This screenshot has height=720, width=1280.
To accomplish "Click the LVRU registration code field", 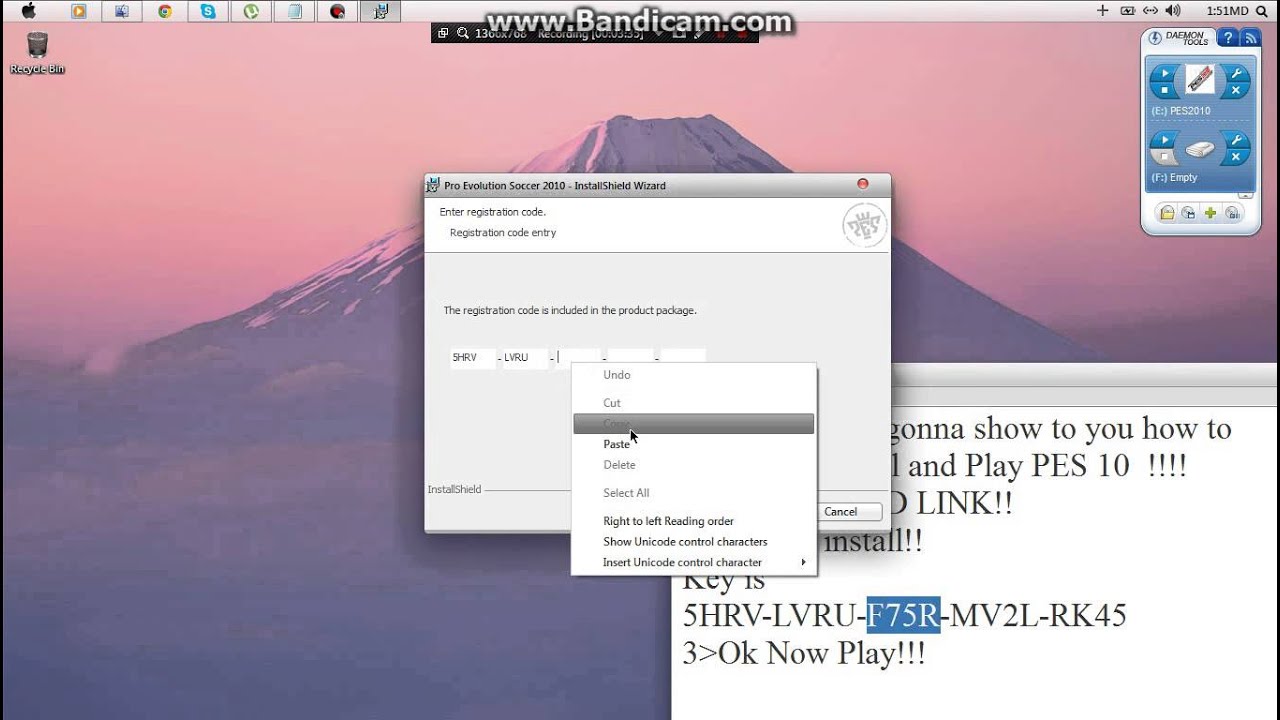I will point(525,357).
